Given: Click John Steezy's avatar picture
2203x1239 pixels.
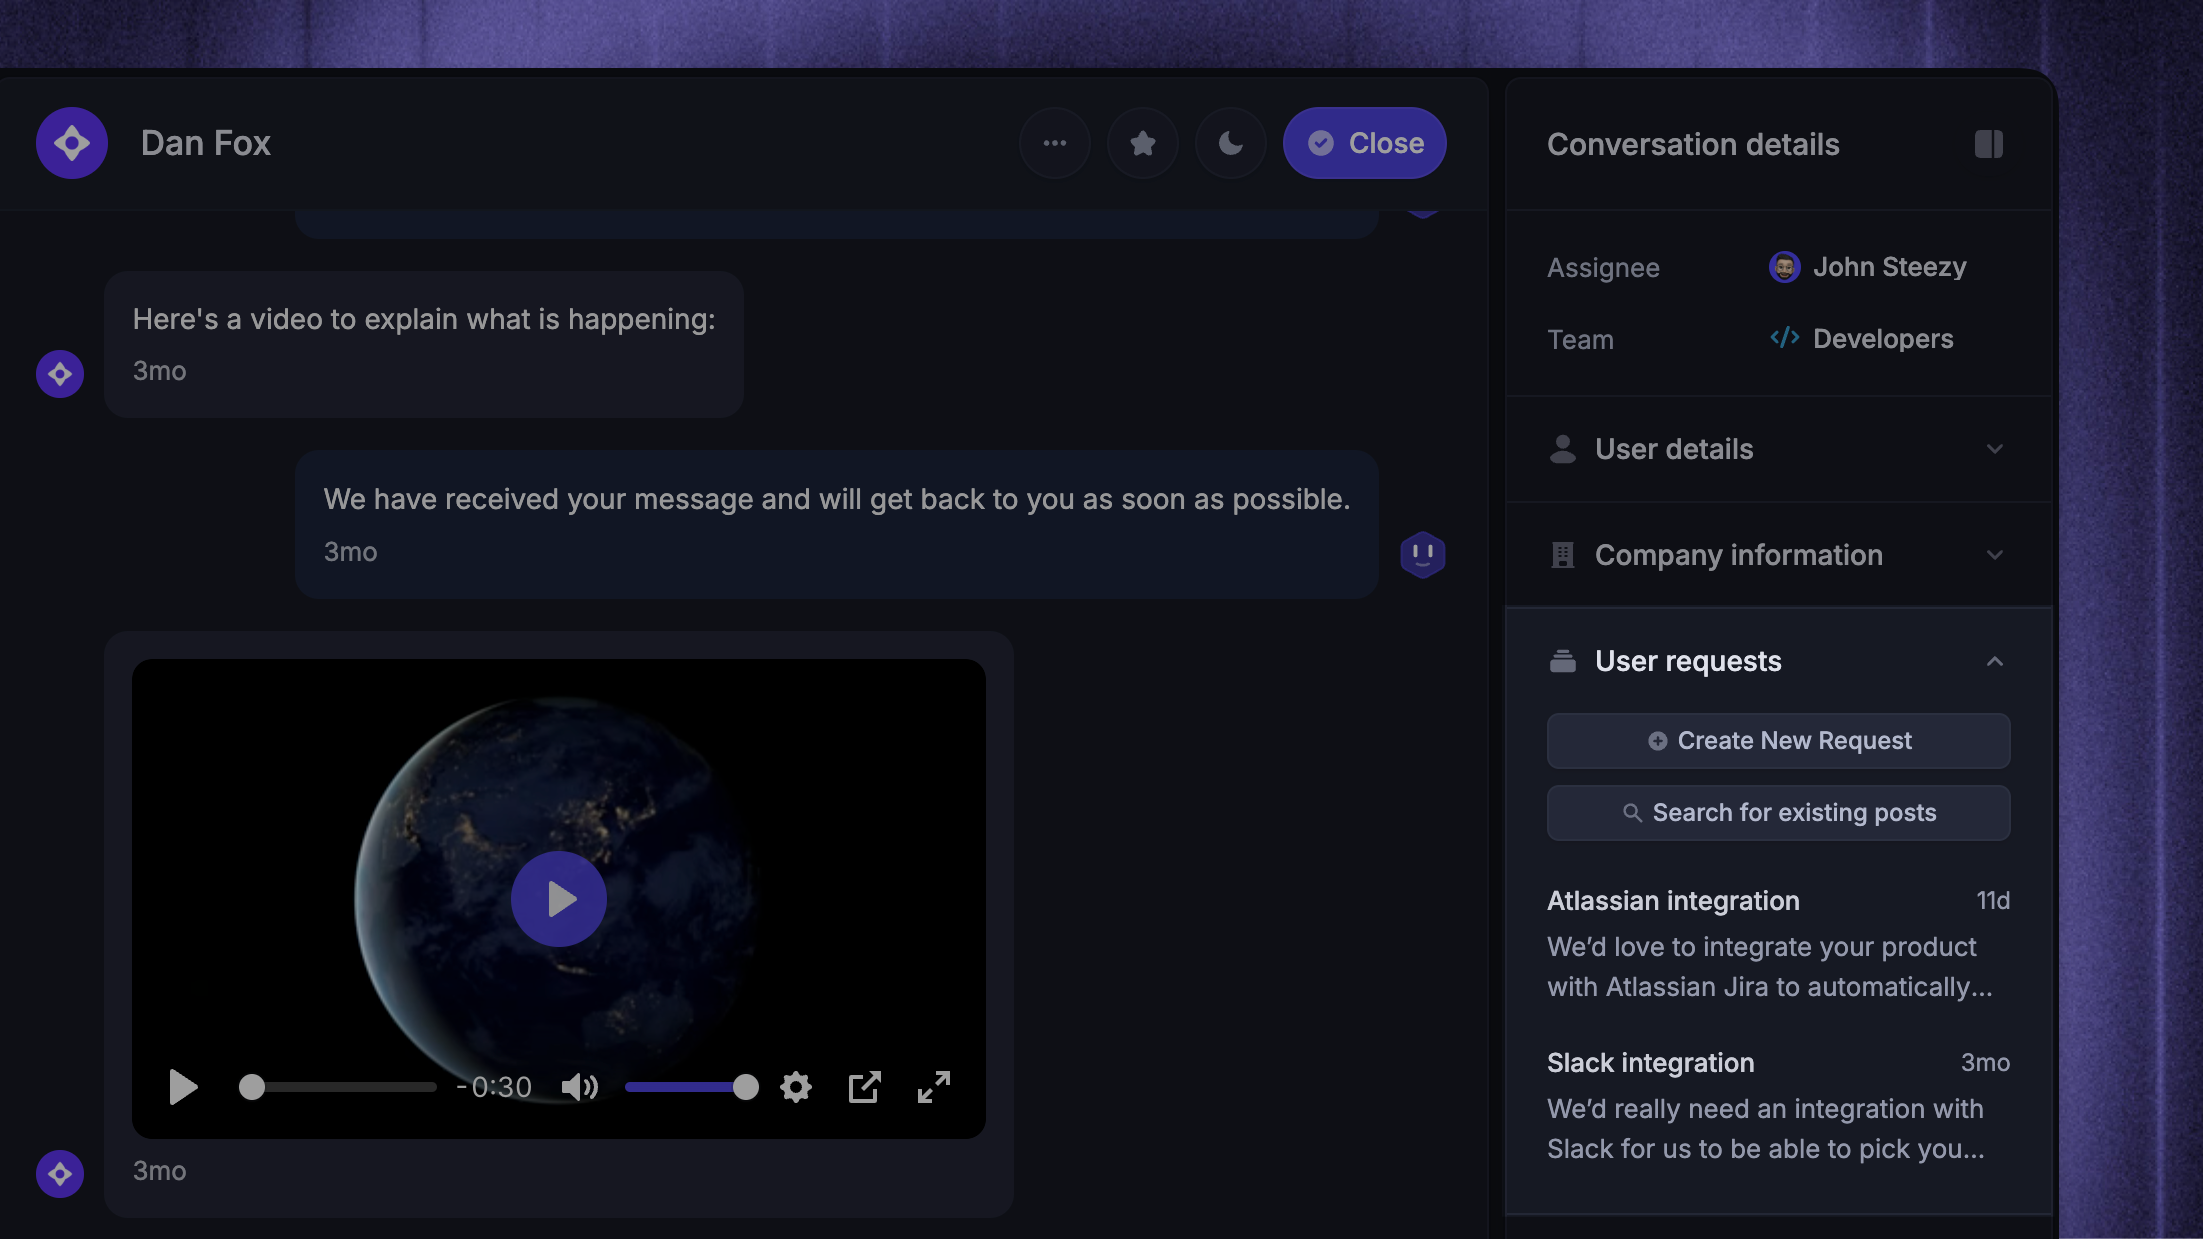Looking at the screenshot, I should [x=1784, y=267].
